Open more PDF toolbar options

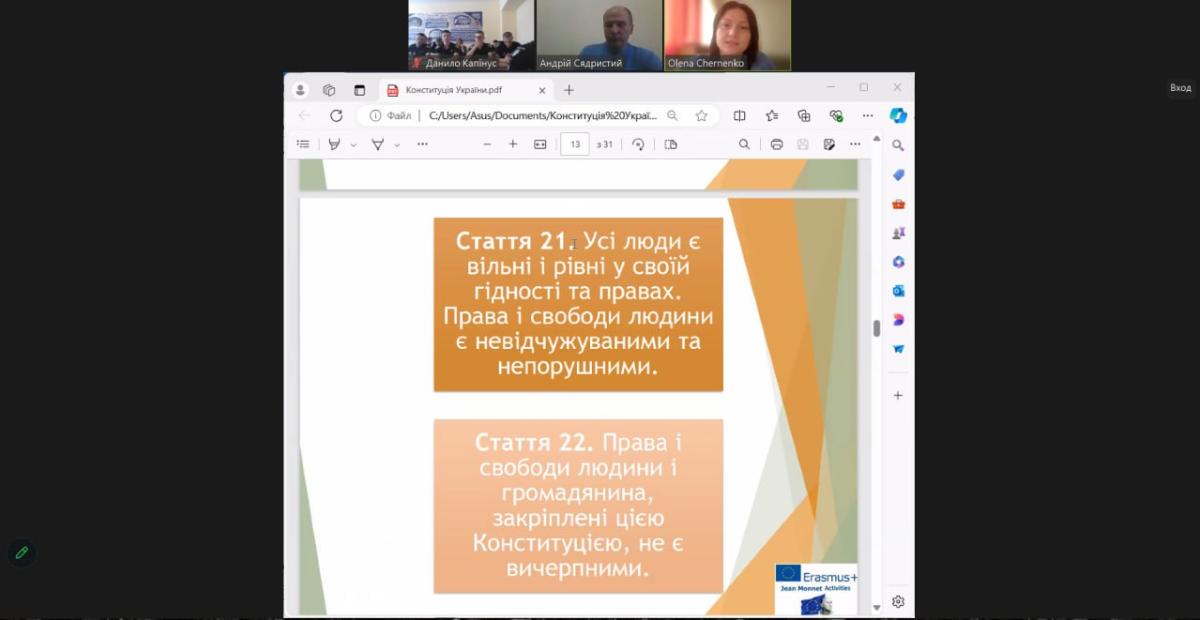coord(855,144)
